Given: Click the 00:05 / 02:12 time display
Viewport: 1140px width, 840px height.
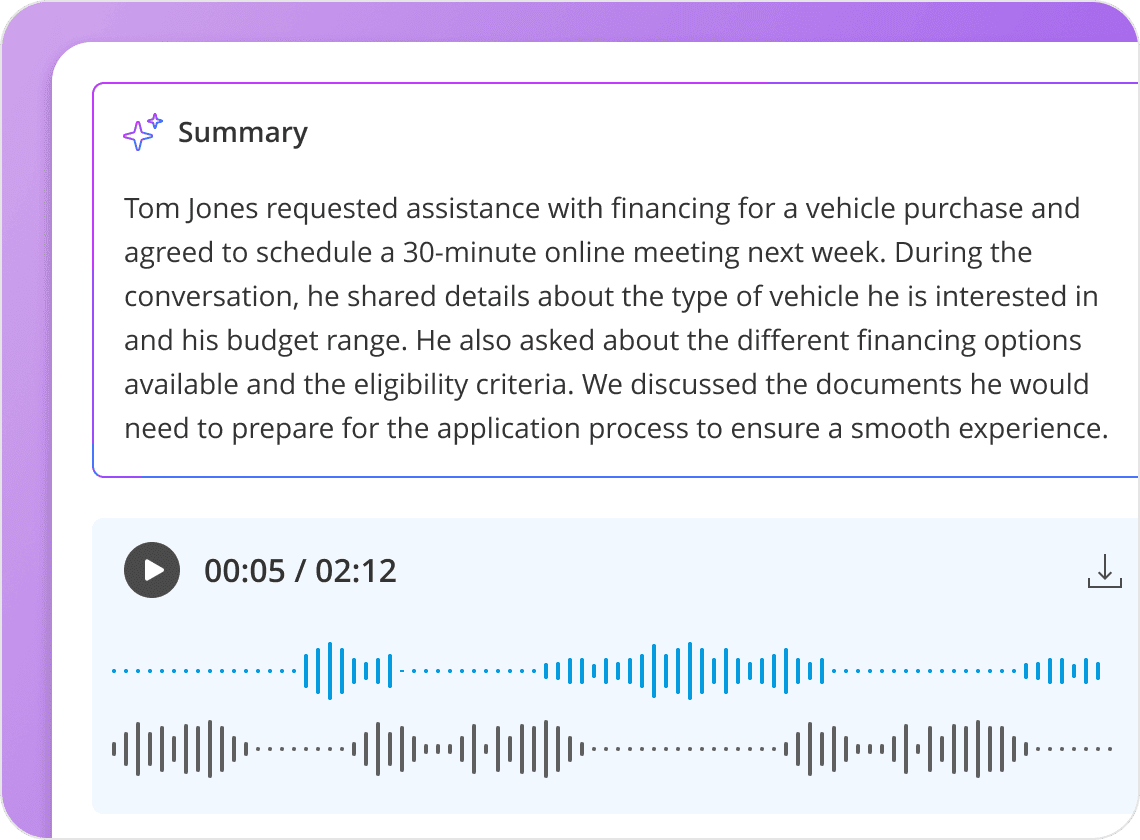Looking at the screenshot, I should 300,571.
